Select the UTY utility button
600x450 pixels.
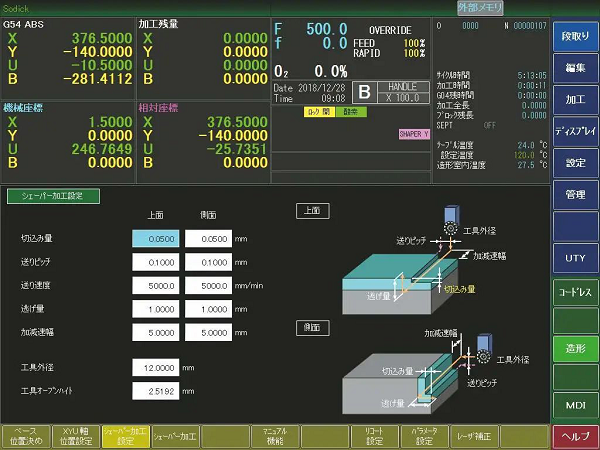coord(575,258)
